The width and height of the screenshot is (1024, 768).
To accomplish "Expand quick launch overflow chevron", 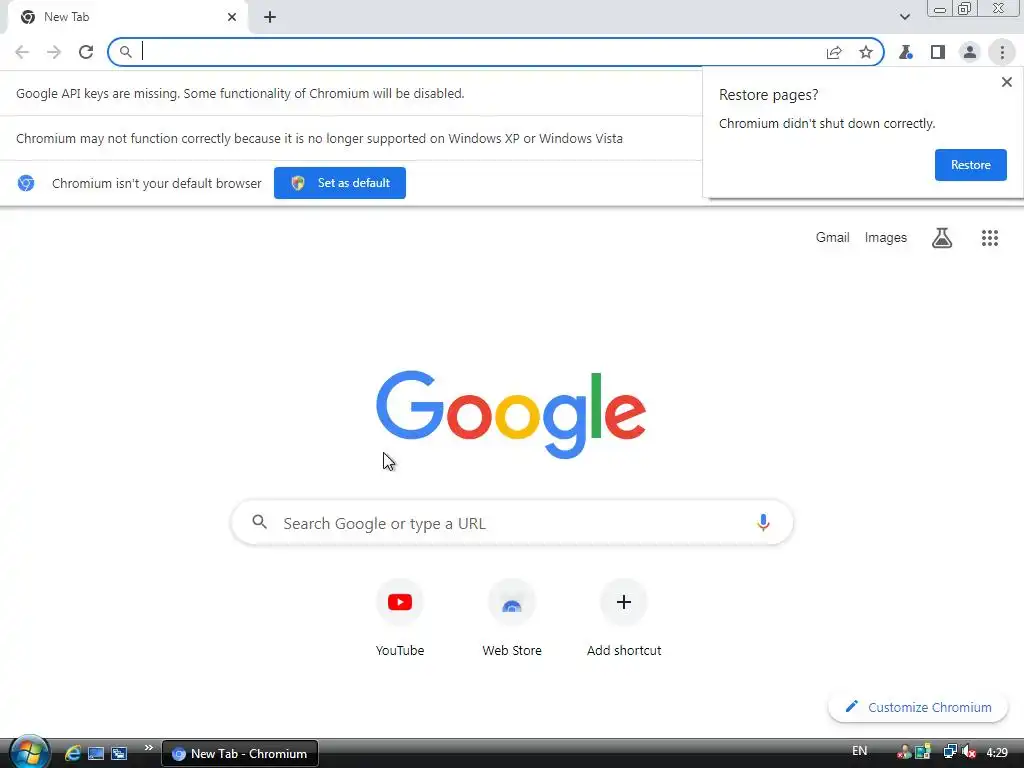I will 148,748.
